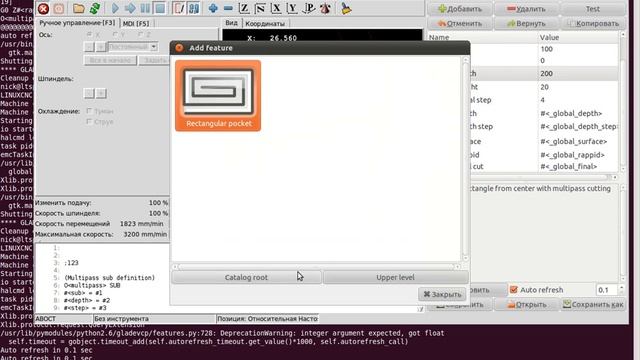The width and height of the screenshot is (640, 360).
Task: Switch to Z top view icon
Action: click(x=244, y=9)
